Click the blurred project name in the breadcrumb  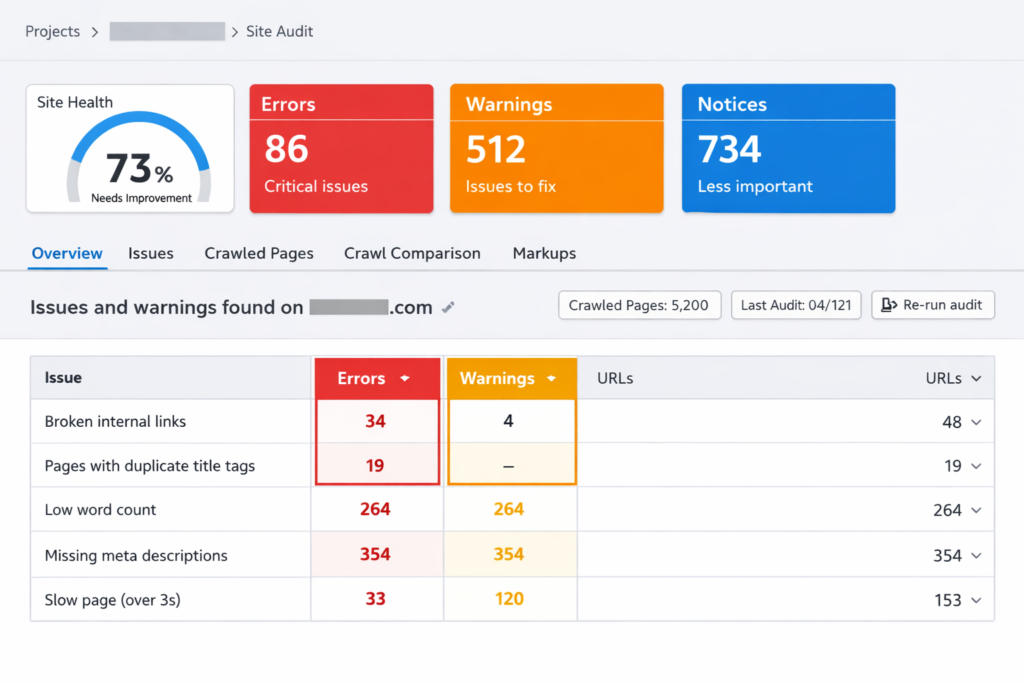pos(166,31)
